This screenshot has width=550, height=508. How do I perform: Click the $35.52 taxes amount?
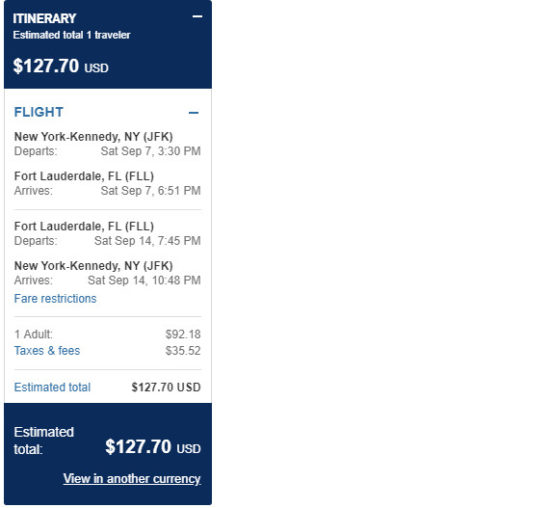pyautogui.click(x=183, y=350)
